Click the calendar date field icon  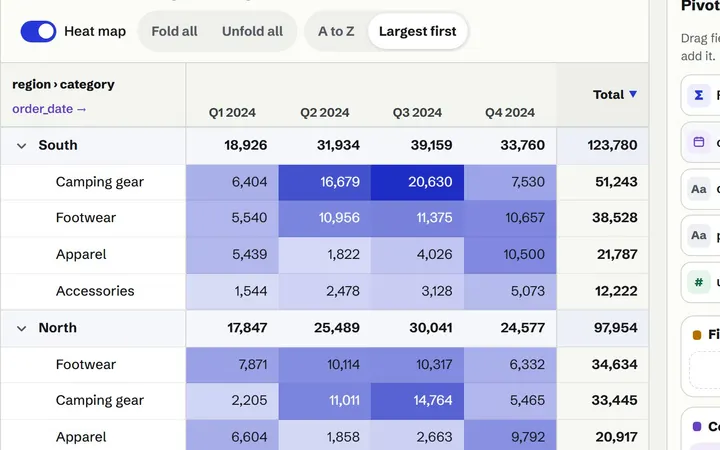click(x=698, y=142)
